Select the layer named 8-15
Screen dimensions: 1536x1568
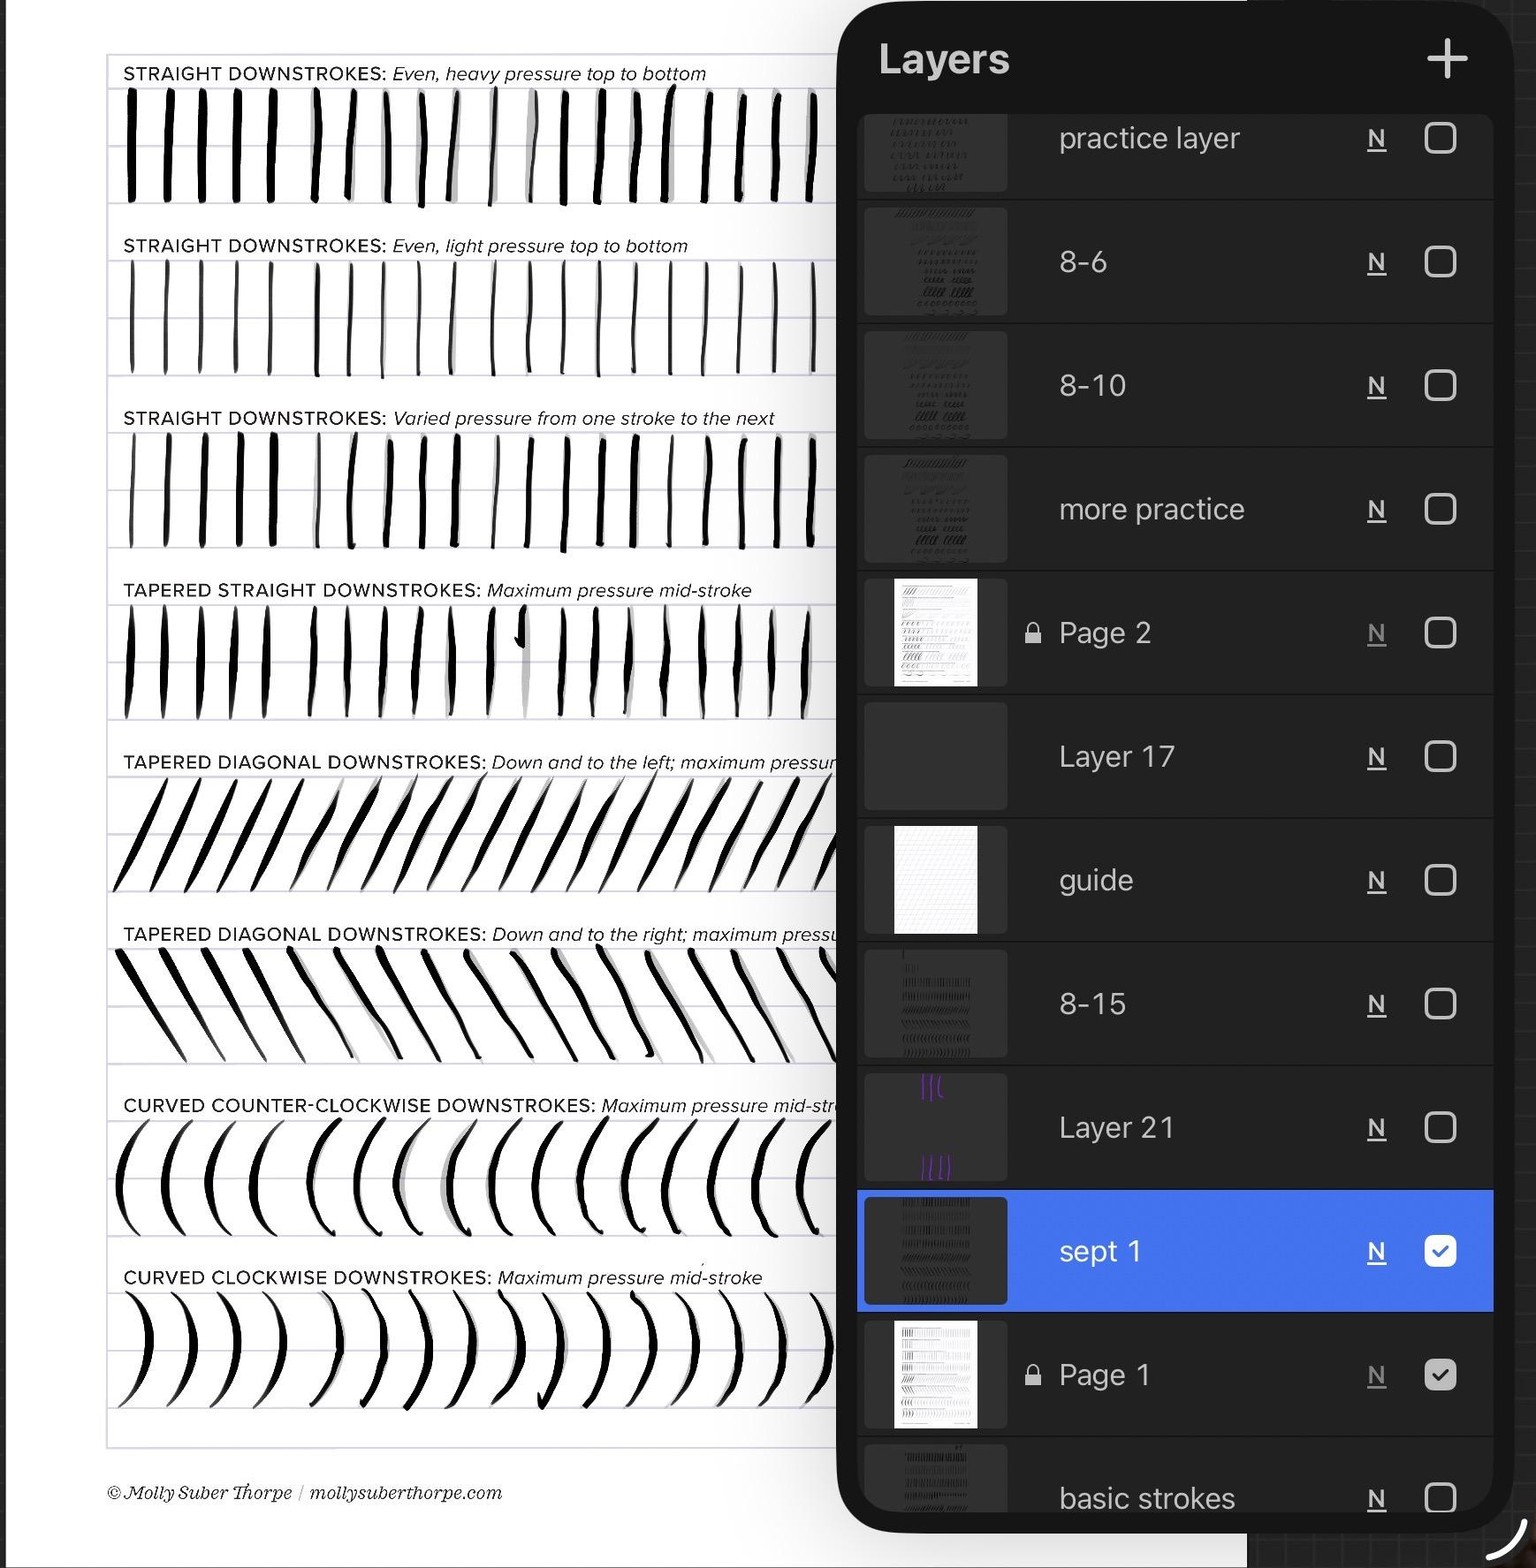(1092, 1004)
